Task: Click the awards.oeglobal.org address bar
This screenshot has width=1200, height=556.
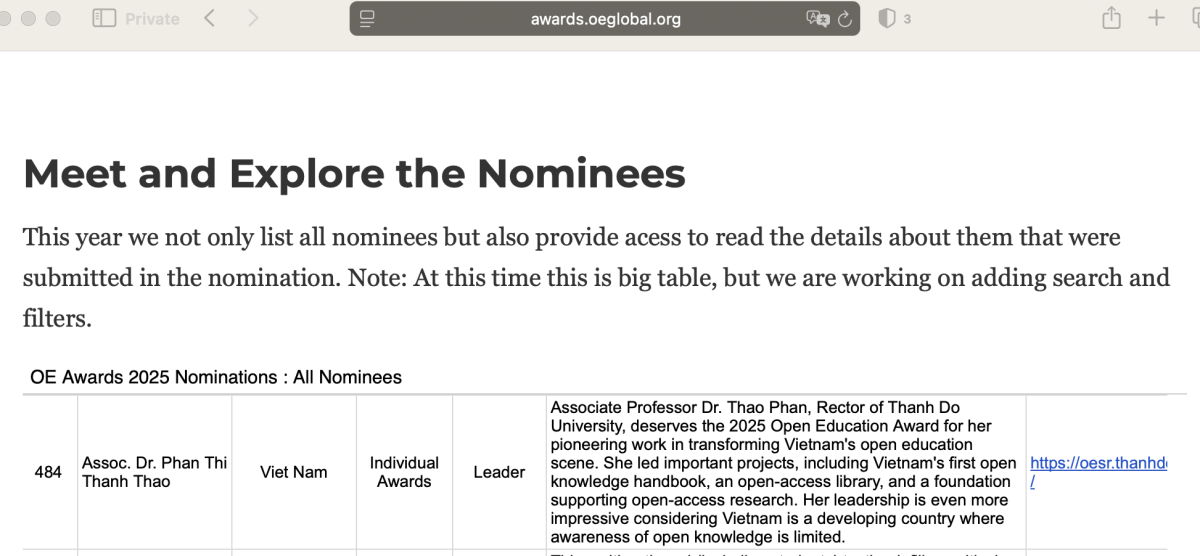Action: click(606, 19)
